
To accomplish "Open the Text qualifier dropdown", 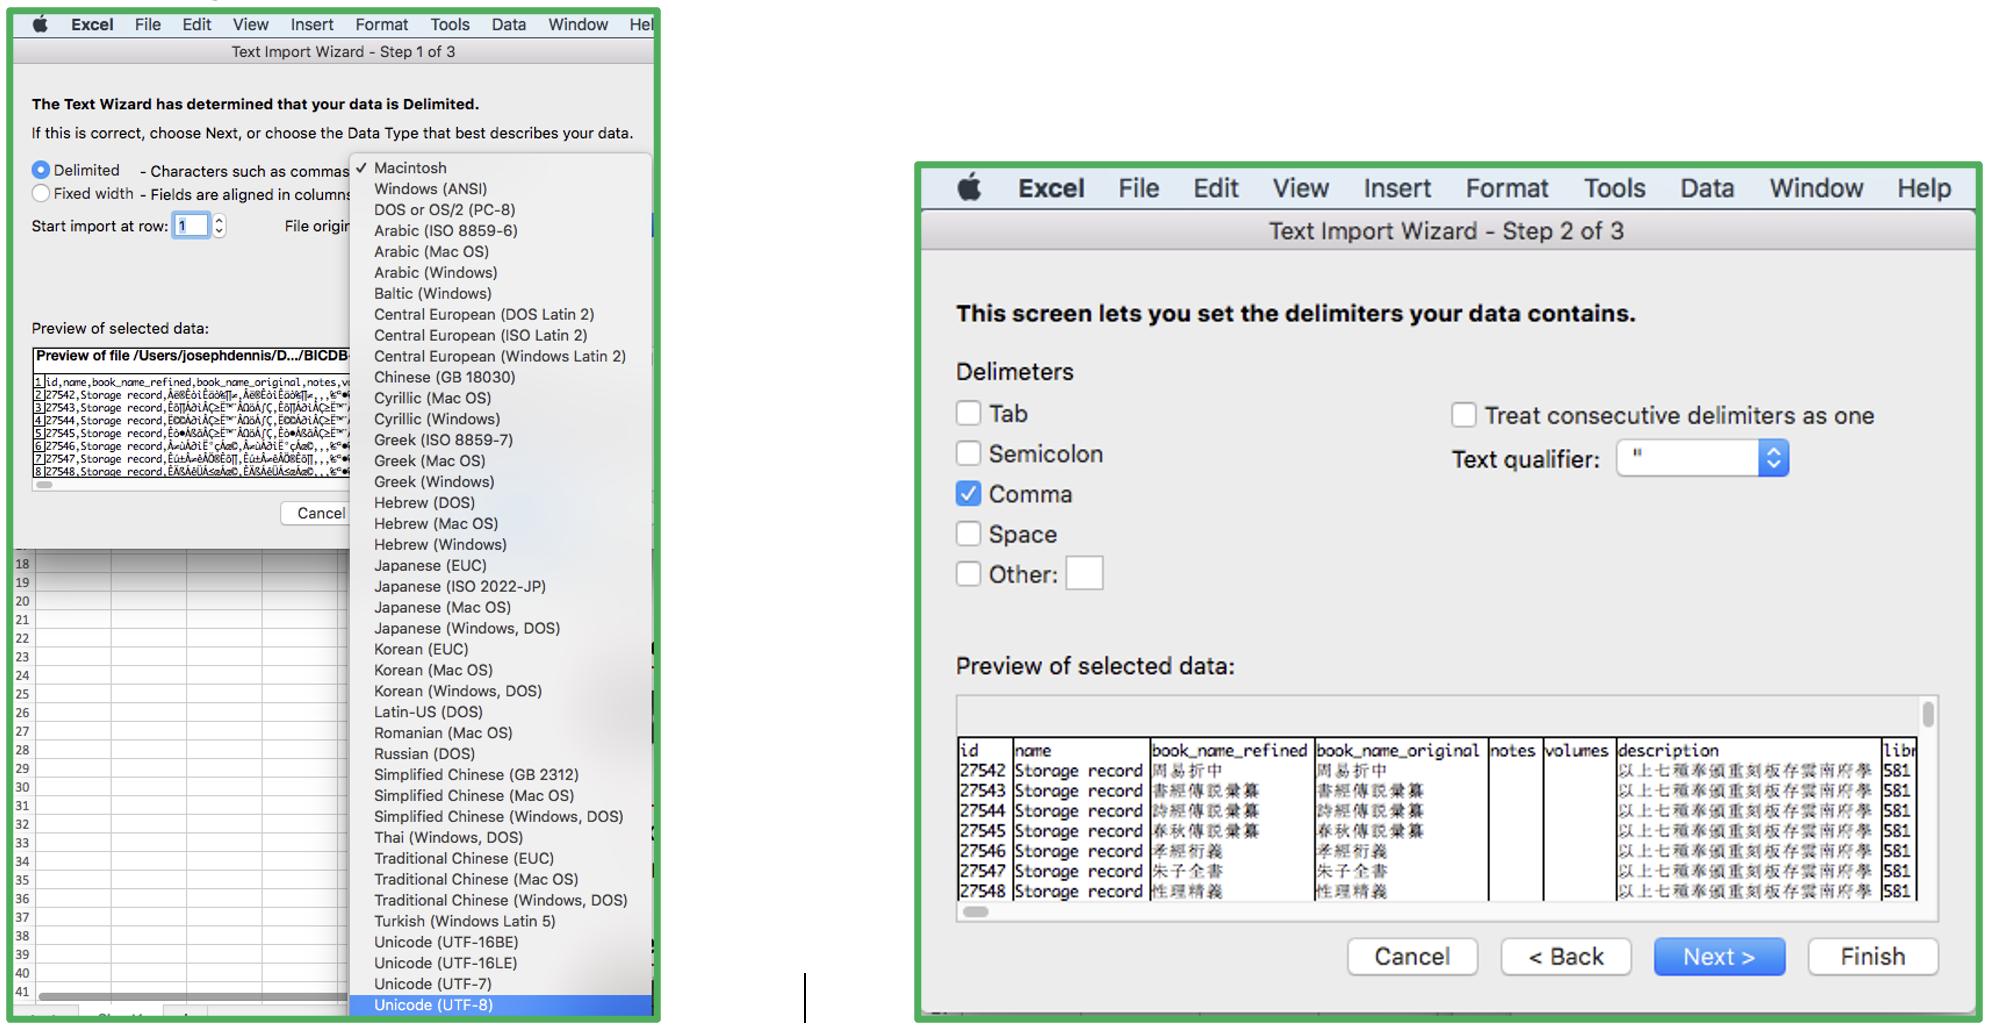I will [1772, 458].
